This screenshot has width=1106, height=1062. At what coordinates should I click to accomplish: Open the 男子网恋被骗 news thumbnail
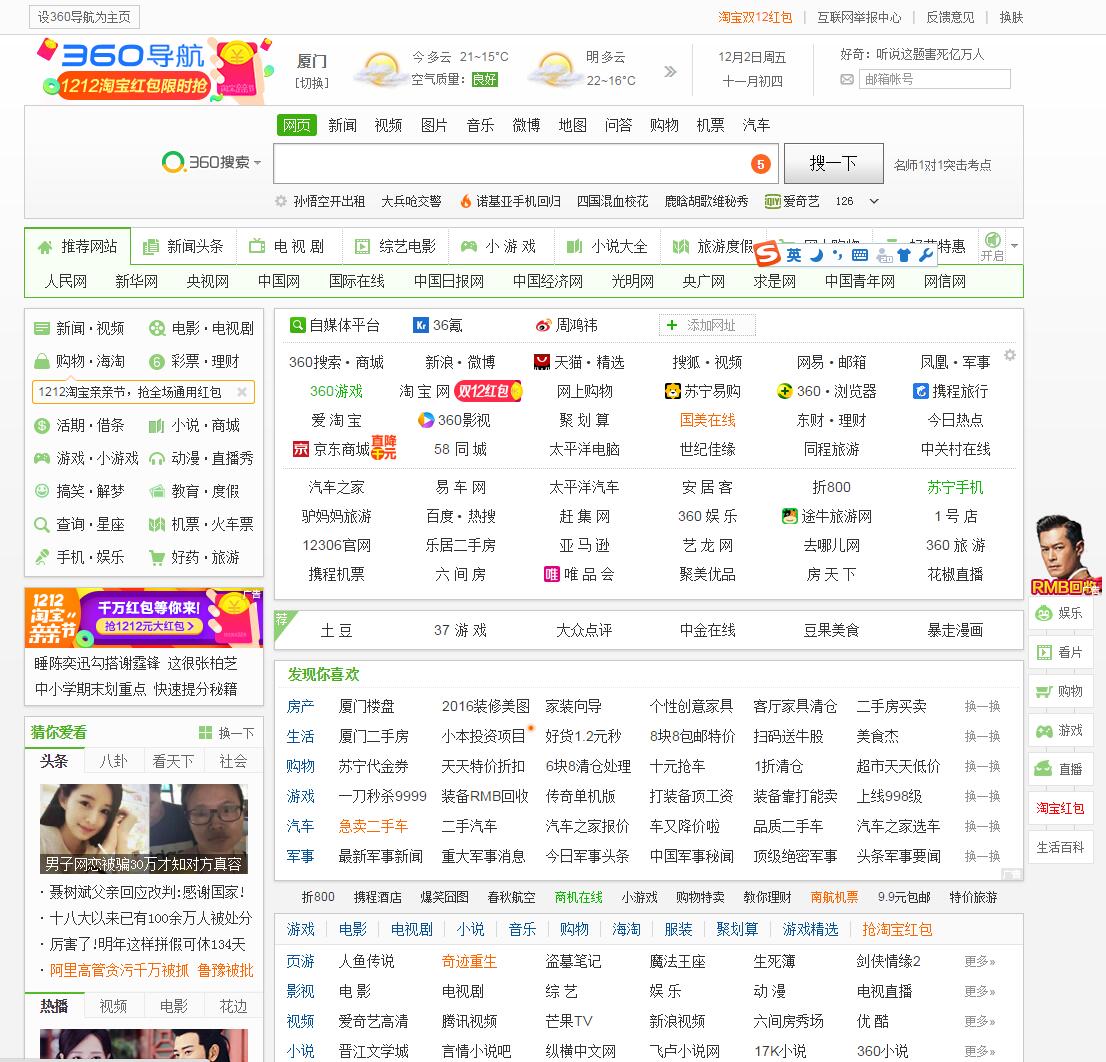tap(143, 829)
